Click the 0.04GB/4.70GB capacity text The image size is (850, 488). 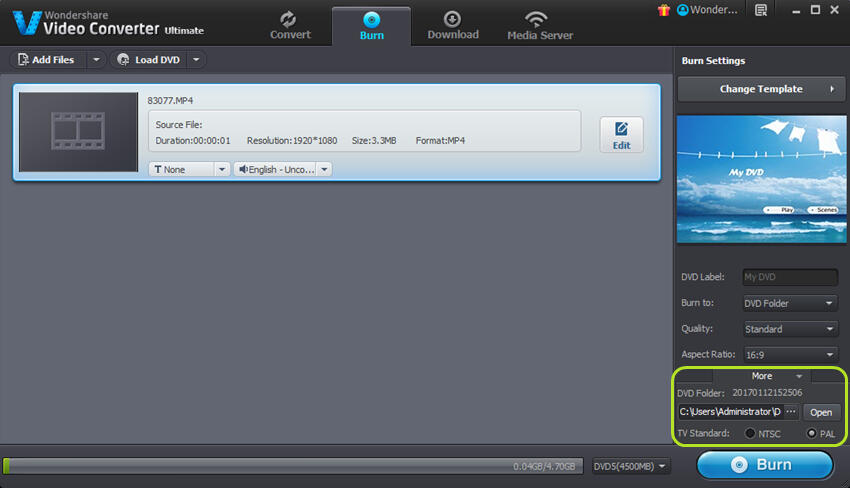pyautogui.click(x=544, y=466)
